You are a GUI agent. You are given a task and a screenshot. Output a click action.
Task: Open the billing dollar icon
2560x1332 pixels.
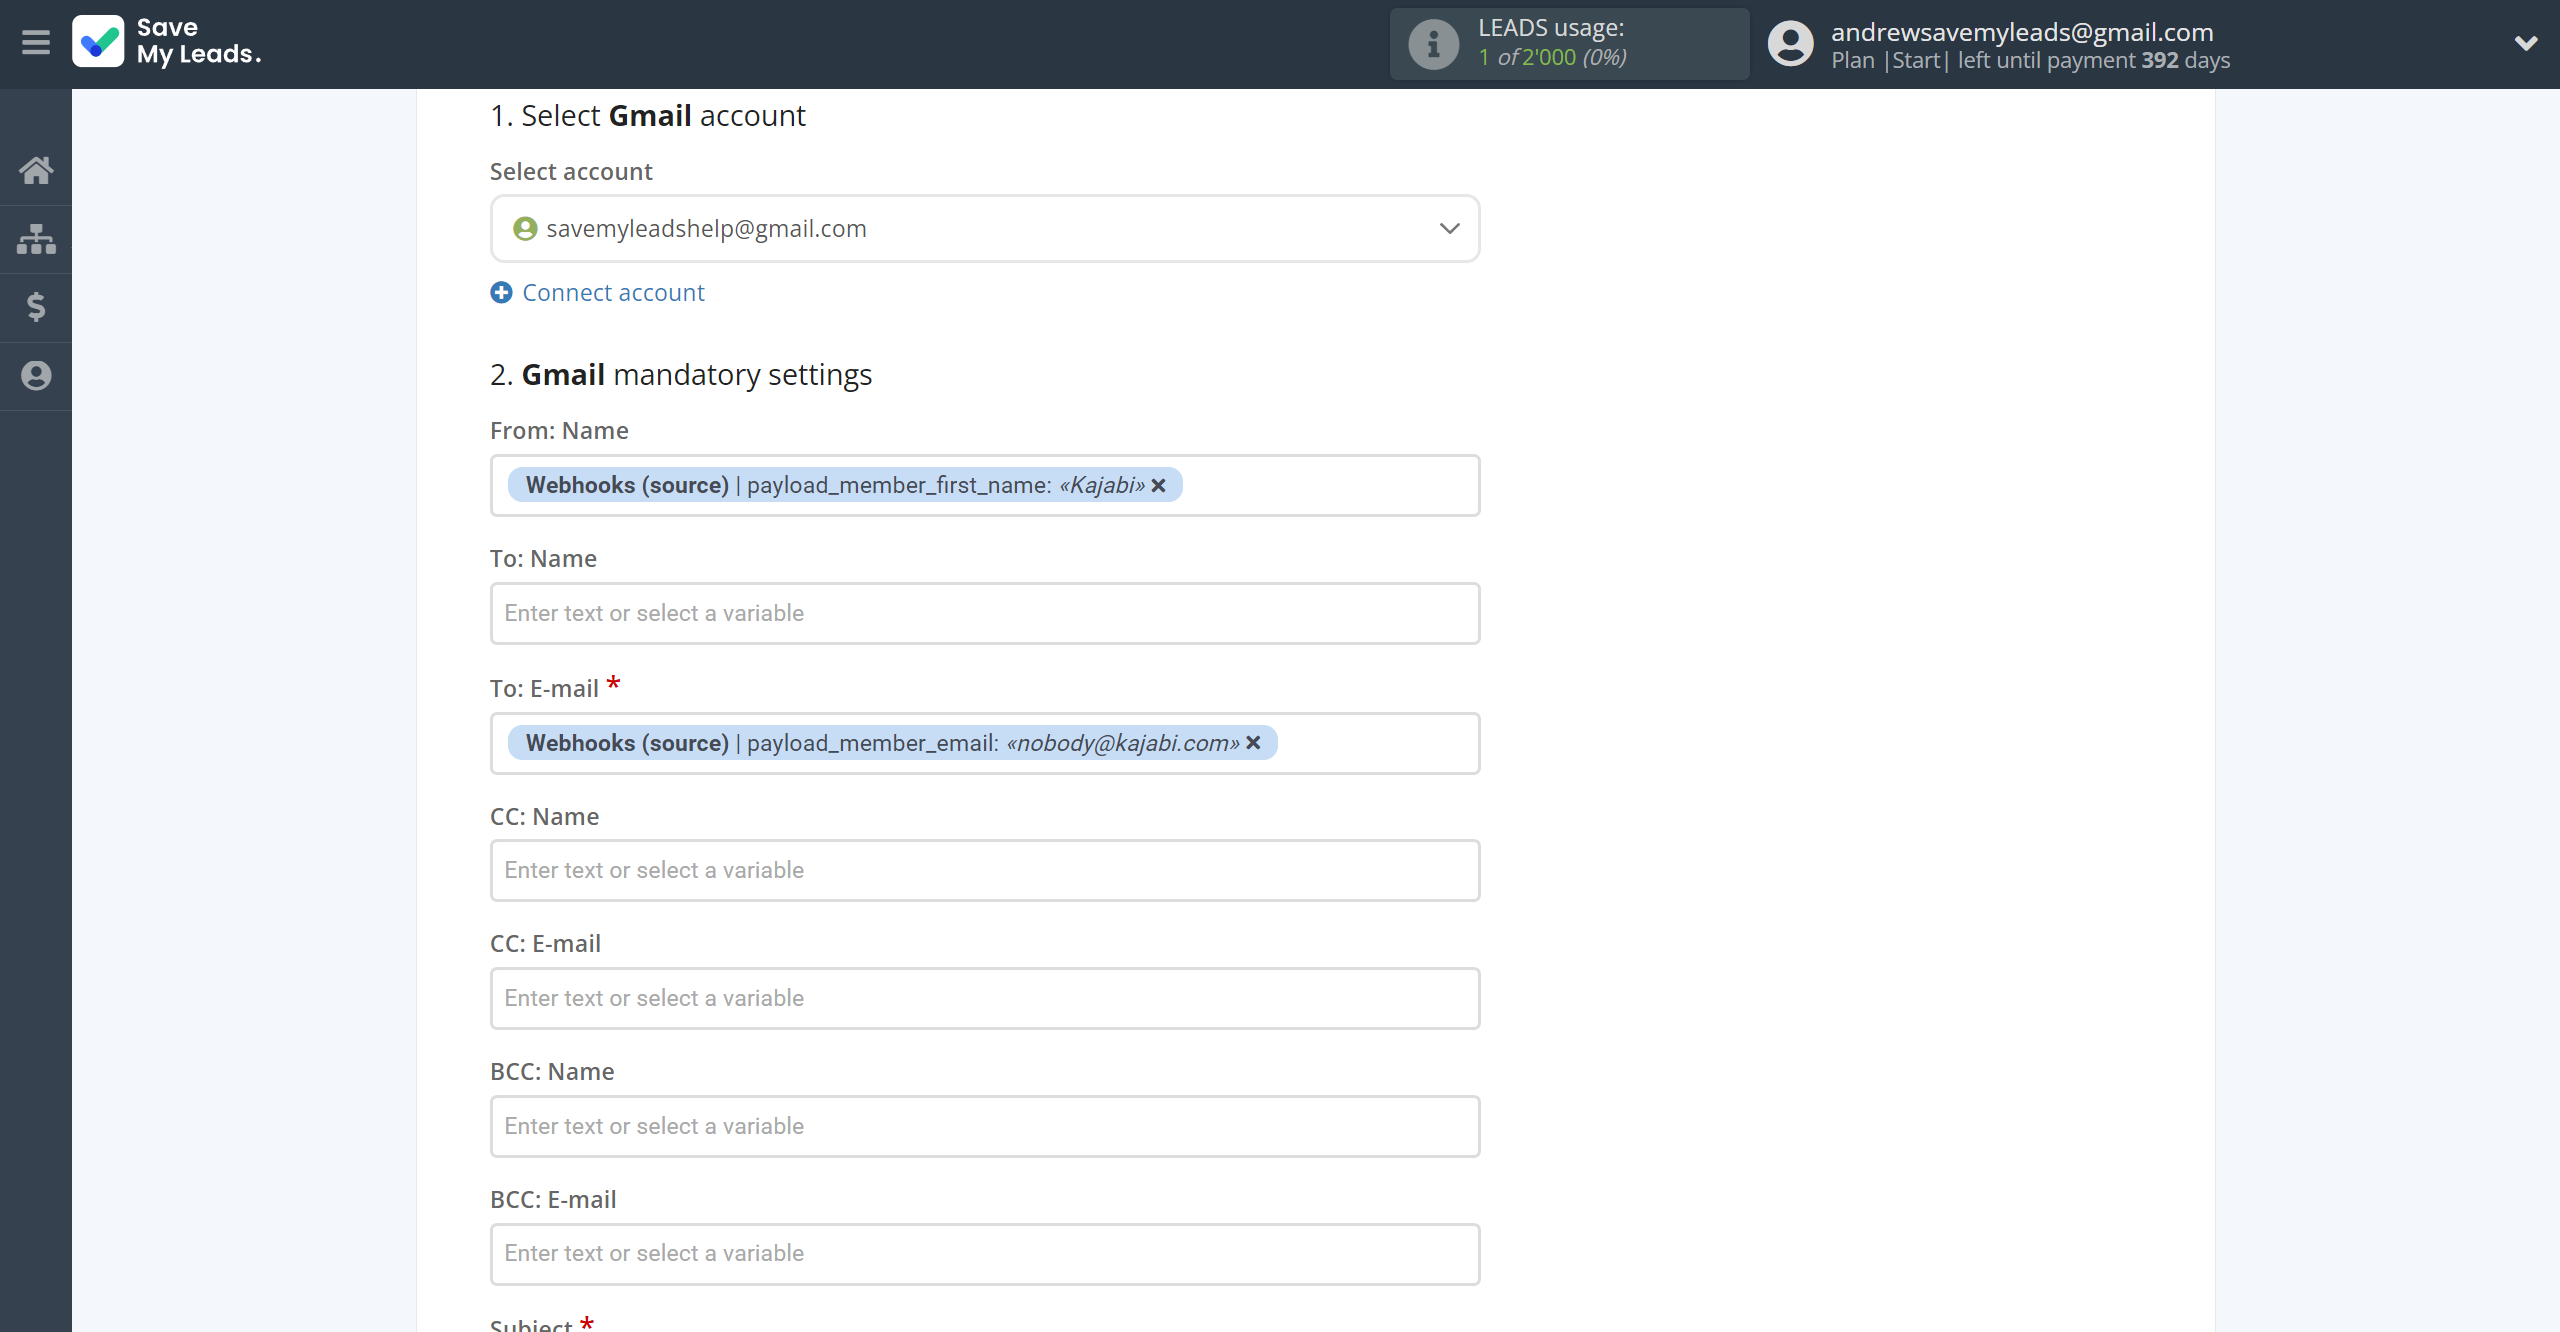point(36,307)
